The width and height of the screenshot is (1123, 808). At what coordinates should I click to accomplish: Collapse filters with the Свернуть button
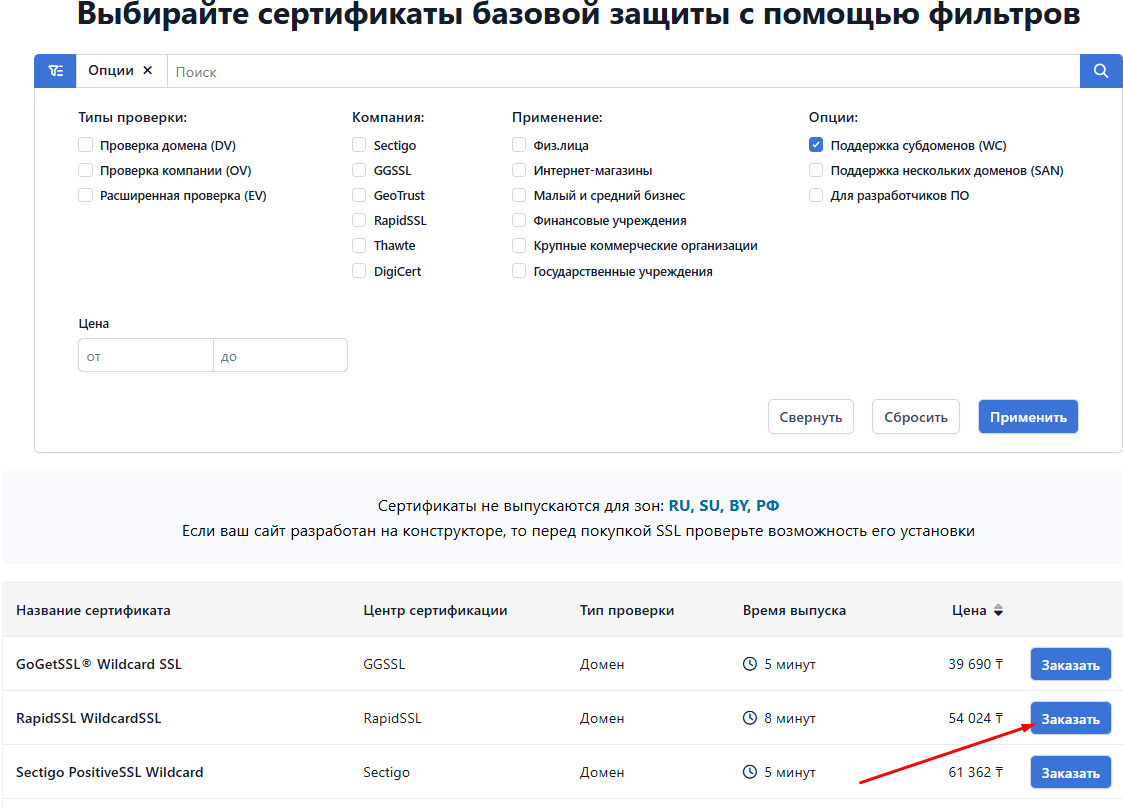[x=810, y=417]
